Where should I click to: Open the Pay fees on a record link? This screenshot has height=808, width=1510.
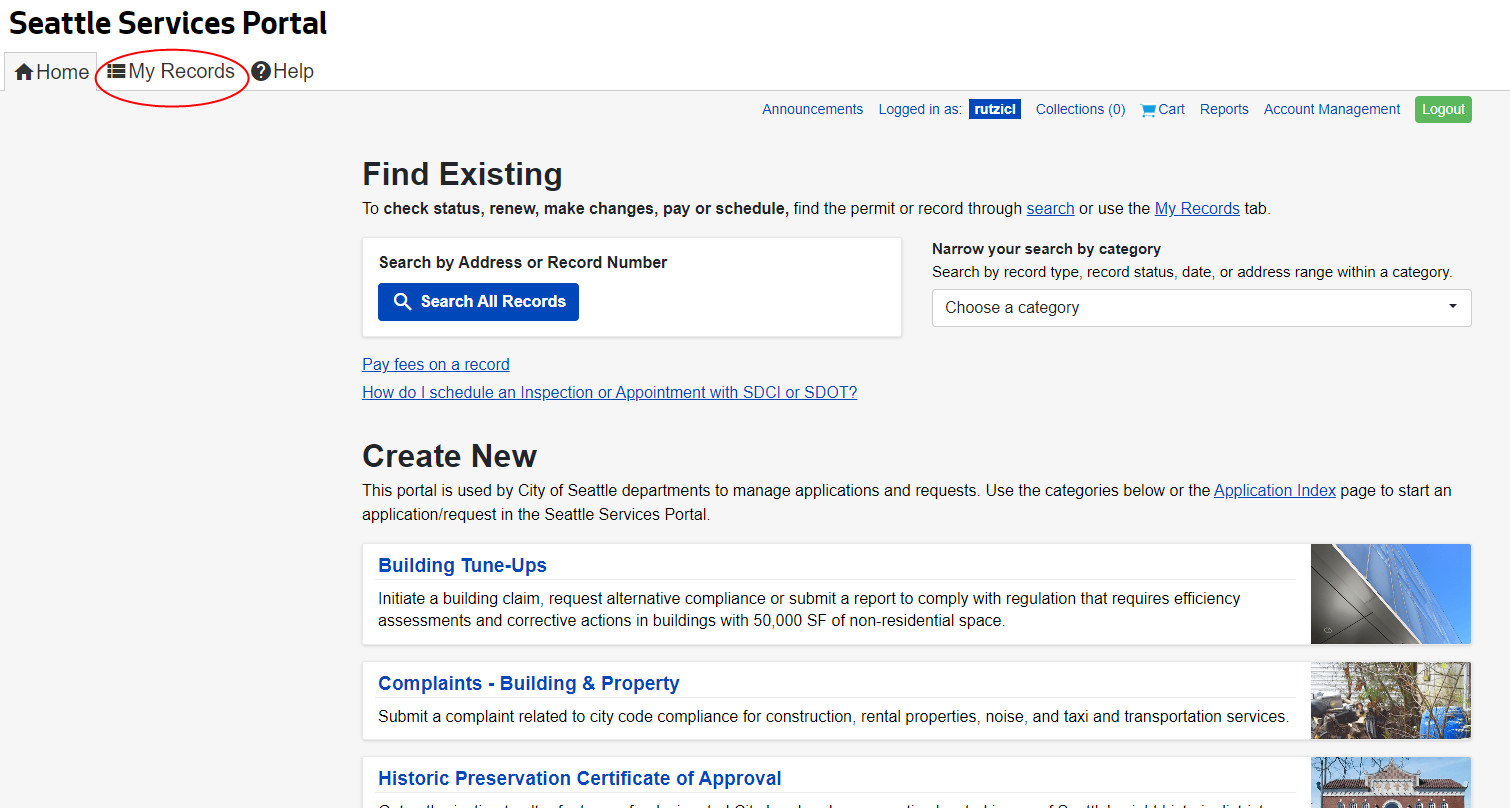(435, 364)
